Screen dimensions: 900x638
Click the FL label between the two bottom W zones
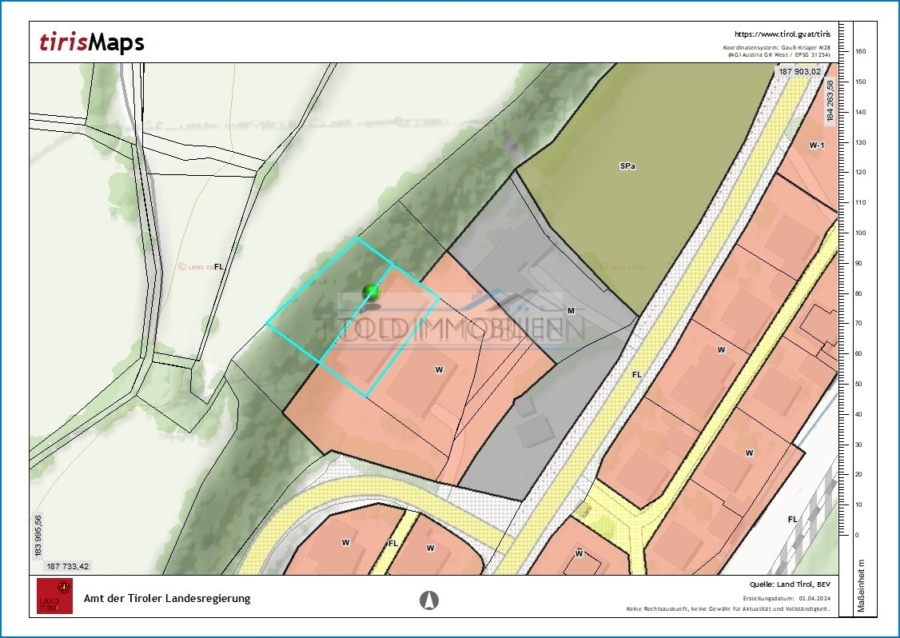click(x=393, y=543)
